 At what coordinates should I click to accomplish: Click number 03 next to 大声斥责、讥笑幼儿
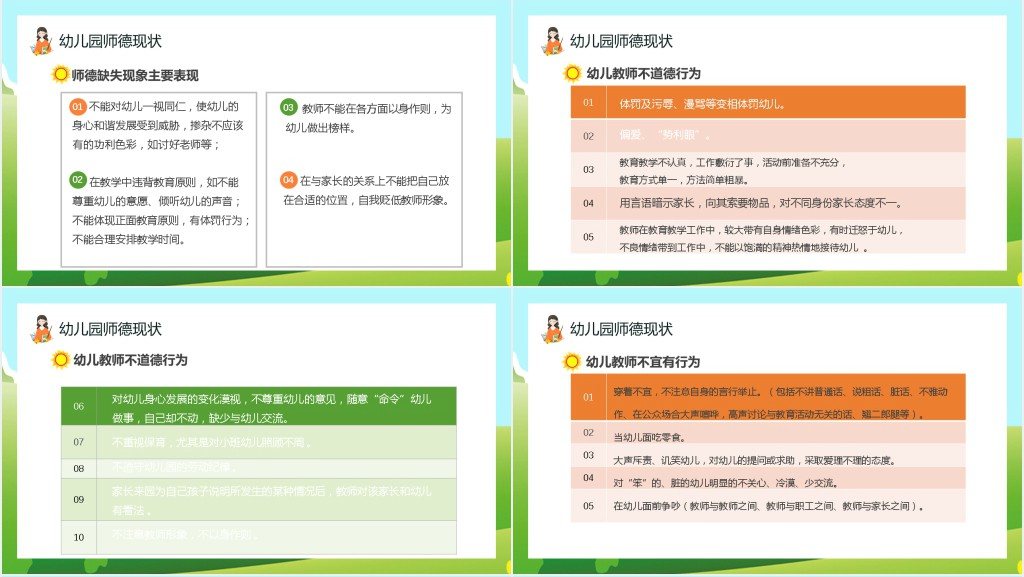tap(588, 455)
